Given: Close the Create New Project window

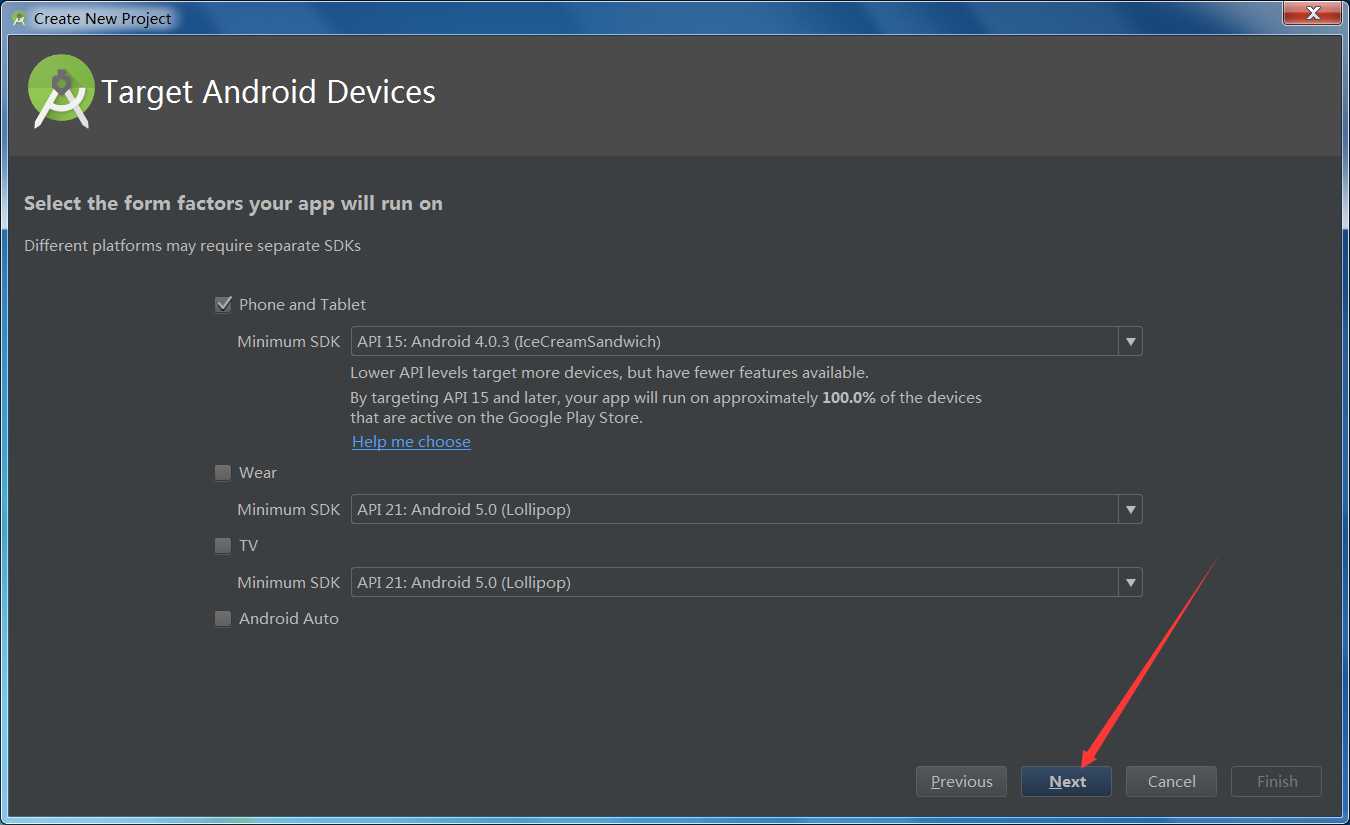Looking at the screenshot, I should tap(1311, 12).
